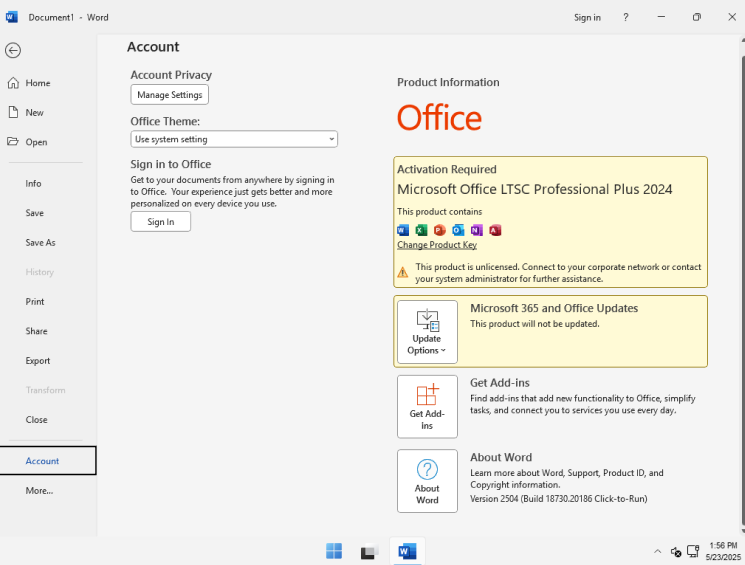The width and height of the screenshot is (745, 565).
Task: Click the Get Add-ins button
Action: pos(427,407)
